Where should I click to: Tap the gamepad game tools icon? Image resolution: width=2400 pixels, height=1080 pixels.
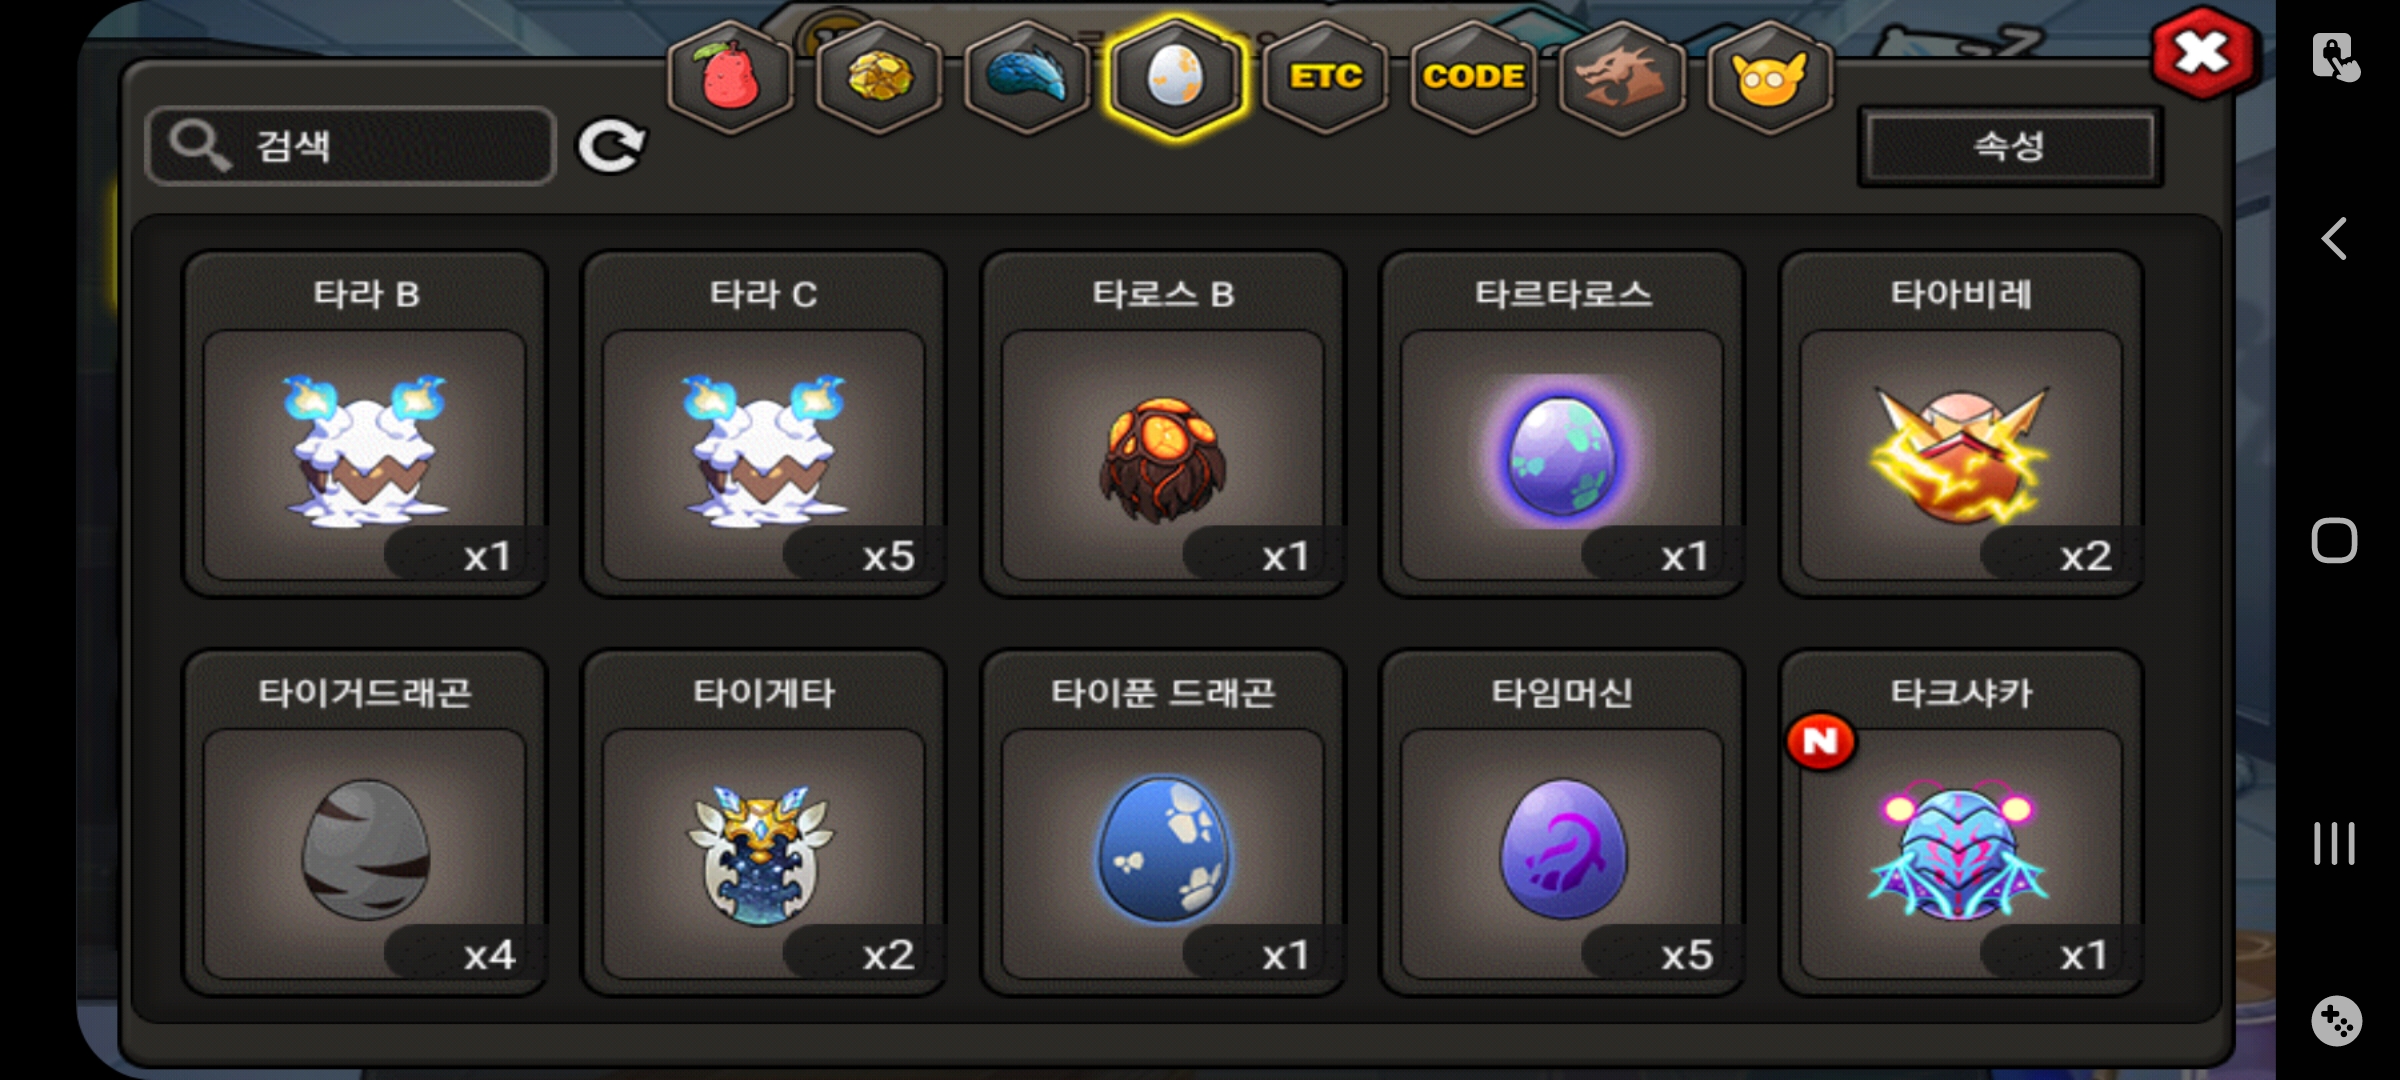click(x=2336, y=1021)
